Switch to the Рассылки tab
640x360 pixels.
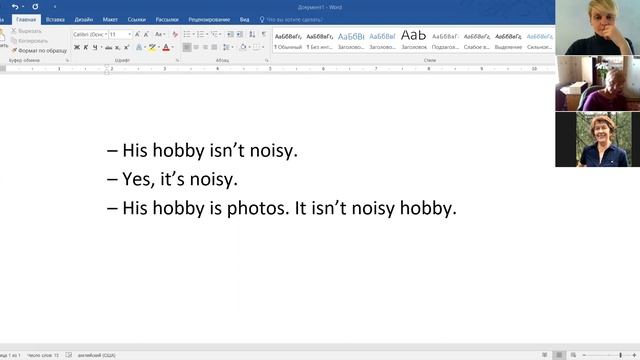167,20
